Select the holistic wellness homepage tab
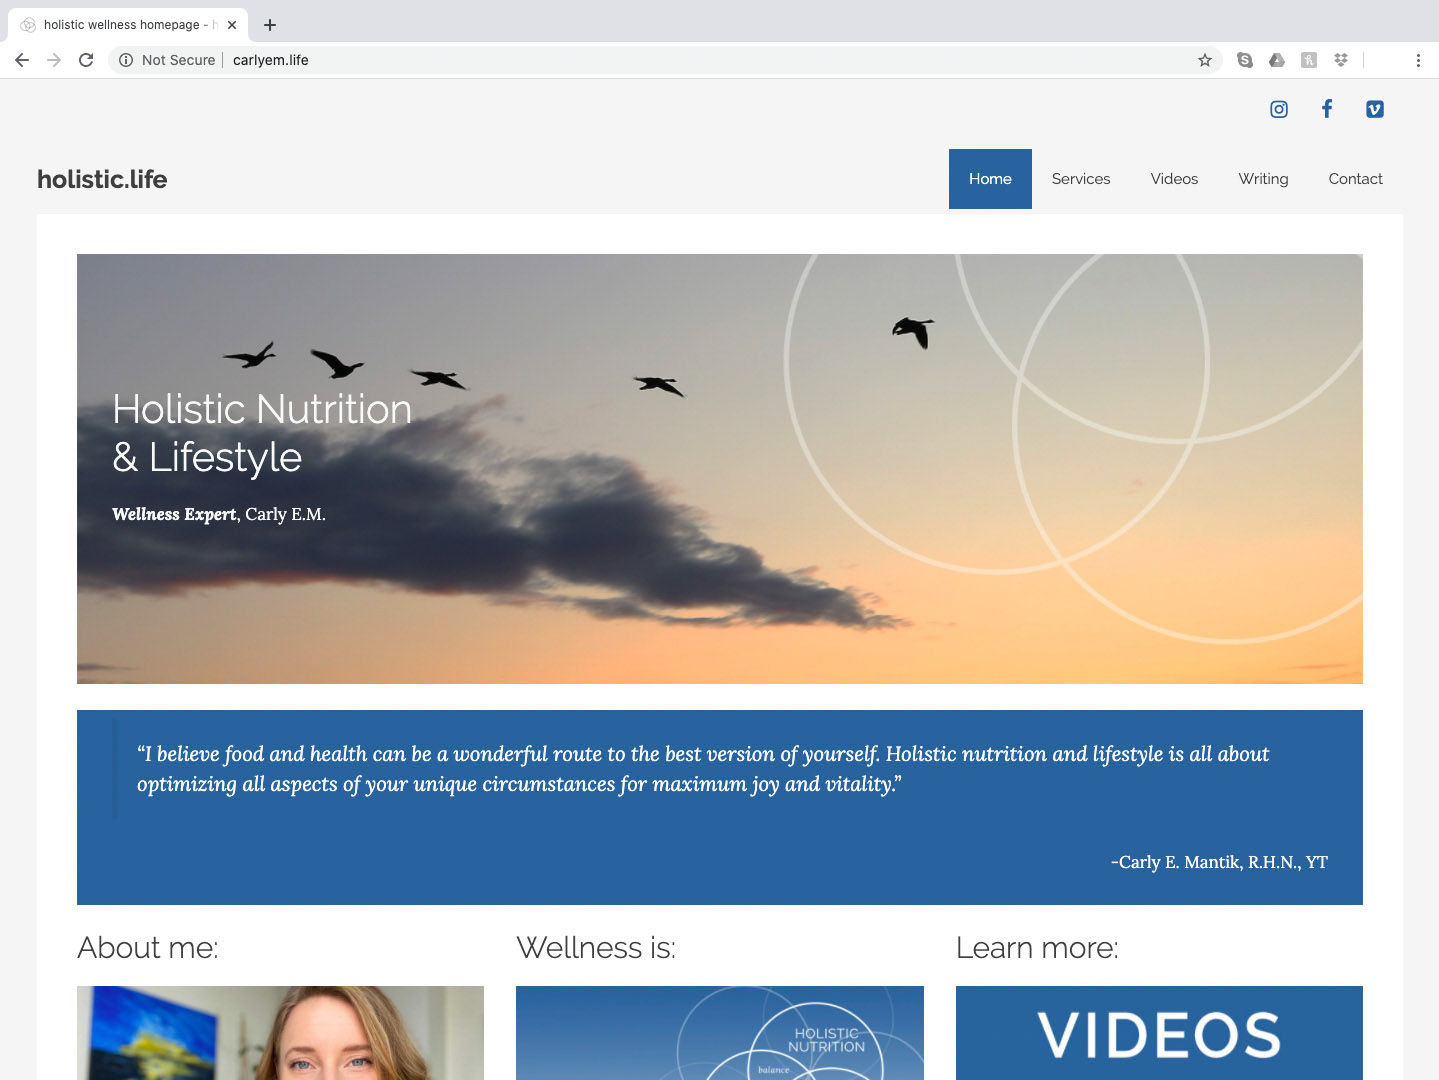This screenshot has width=1439, height=1080. [x=128, y=25]
